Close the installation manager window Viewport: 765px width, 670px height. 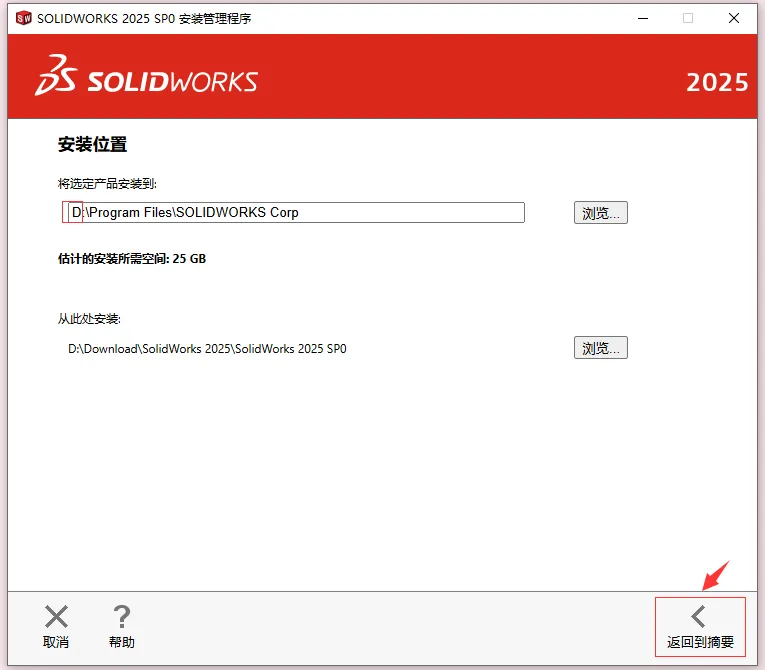[x=734, y=18]
